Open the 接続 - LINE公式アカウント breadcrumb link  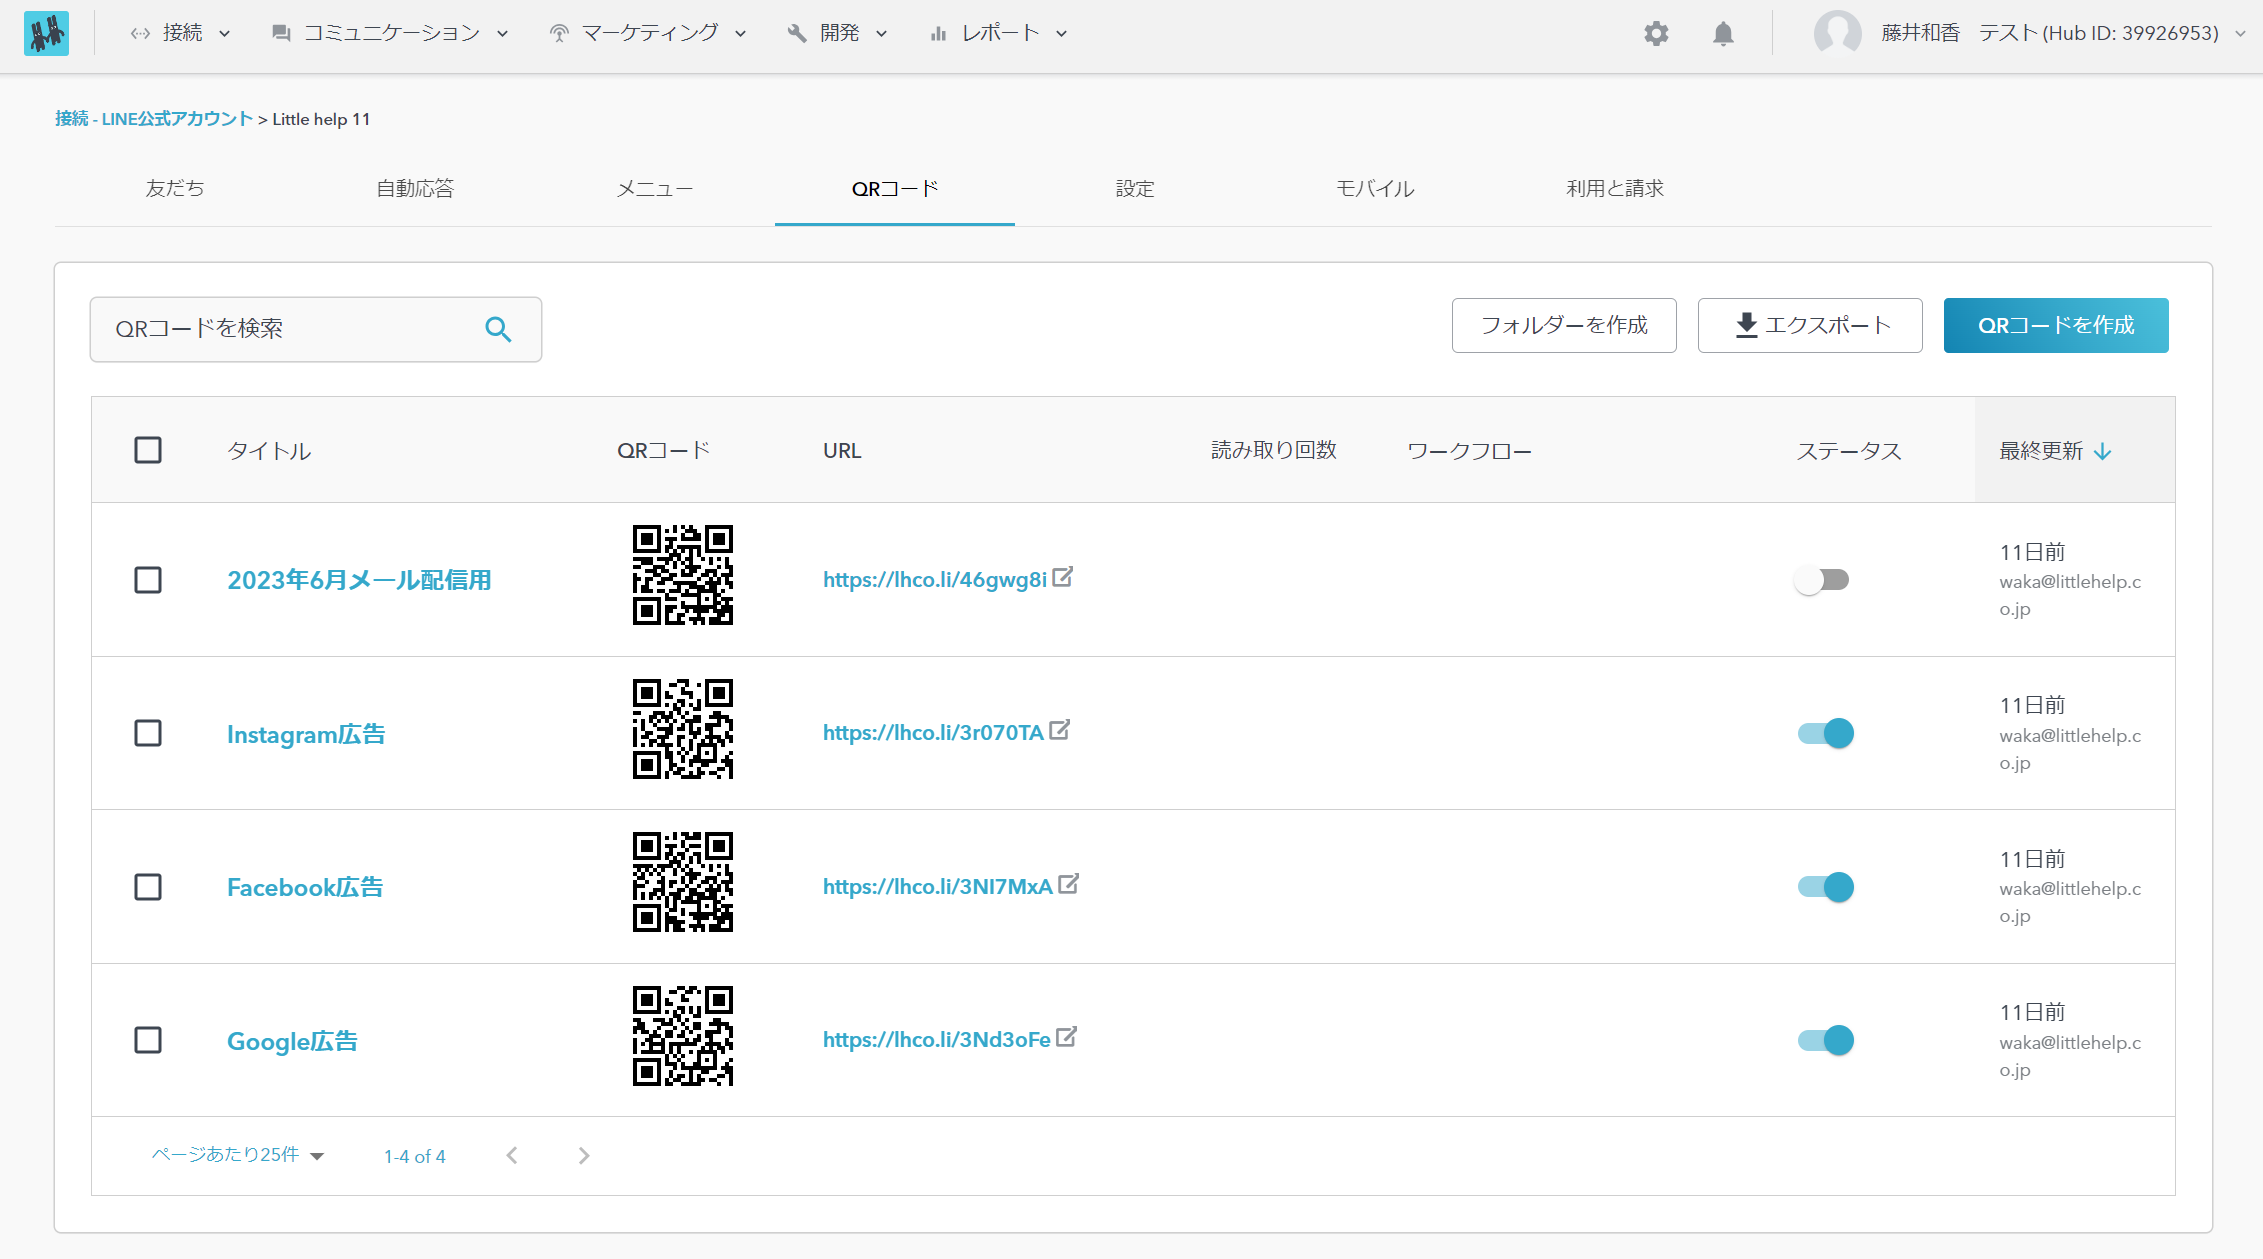click(154, 119)
